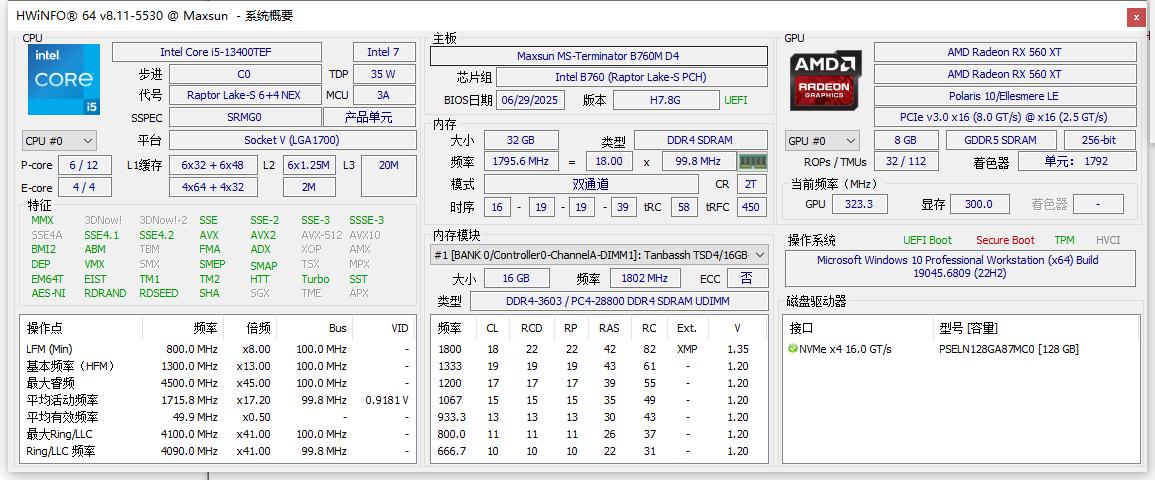The width and height of the screenshot is (1155, 480).
Task: Click the GPU clock 323.3 value
Action: tap(859, 204)
